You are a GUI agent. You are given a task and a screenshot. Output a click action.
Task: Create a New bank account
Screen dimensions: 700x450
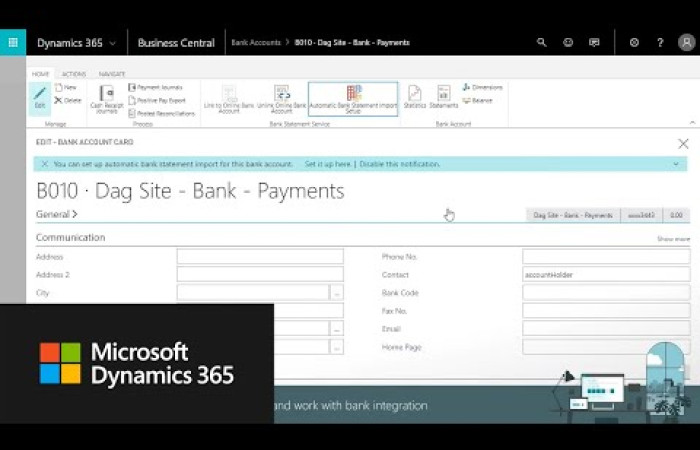[x=66, y=88]
